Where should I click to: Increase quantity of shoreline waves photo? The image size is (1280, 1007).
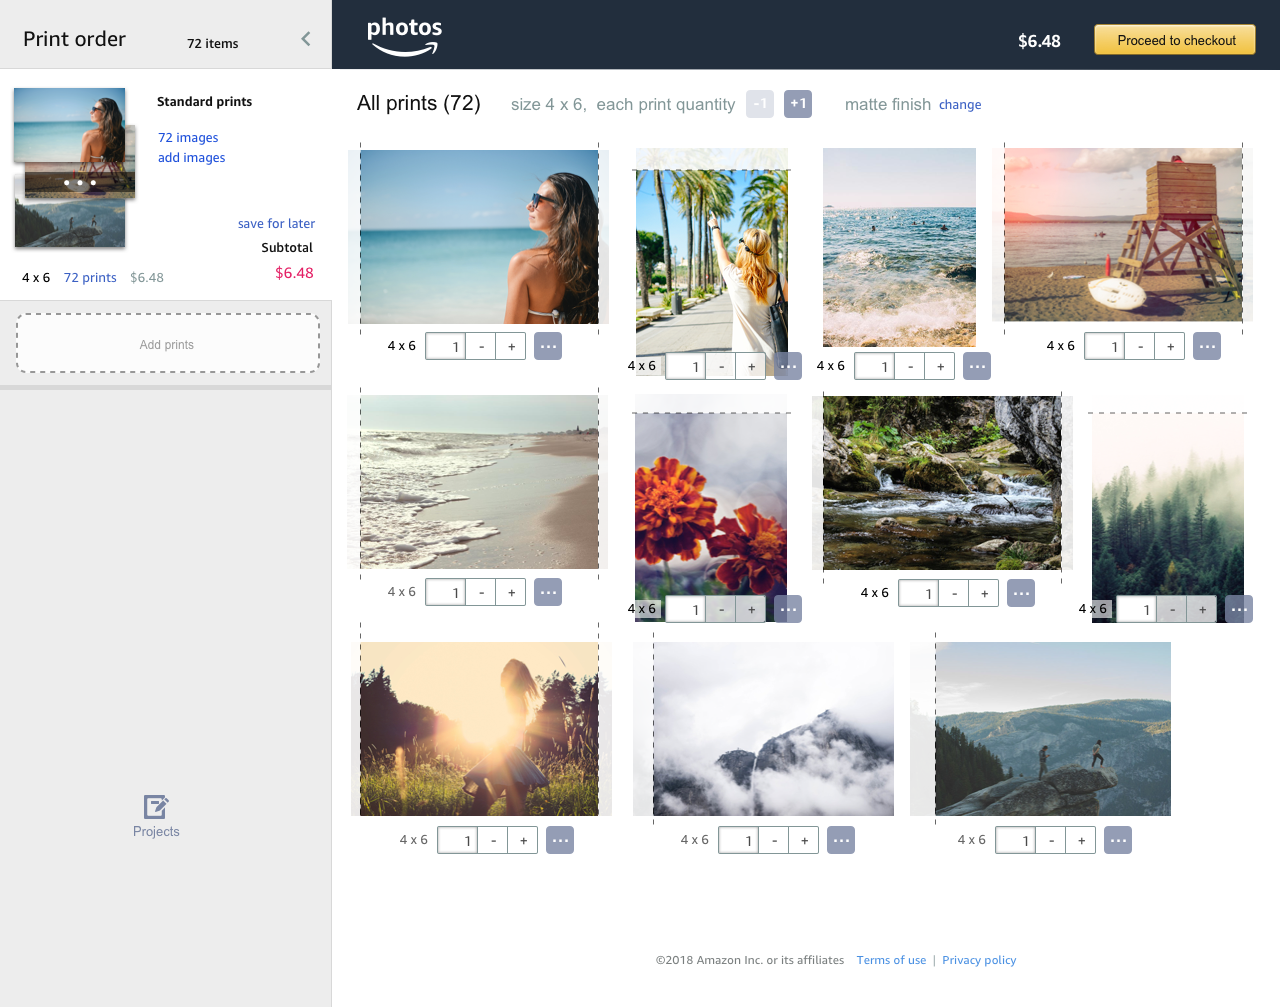point(511,593)
